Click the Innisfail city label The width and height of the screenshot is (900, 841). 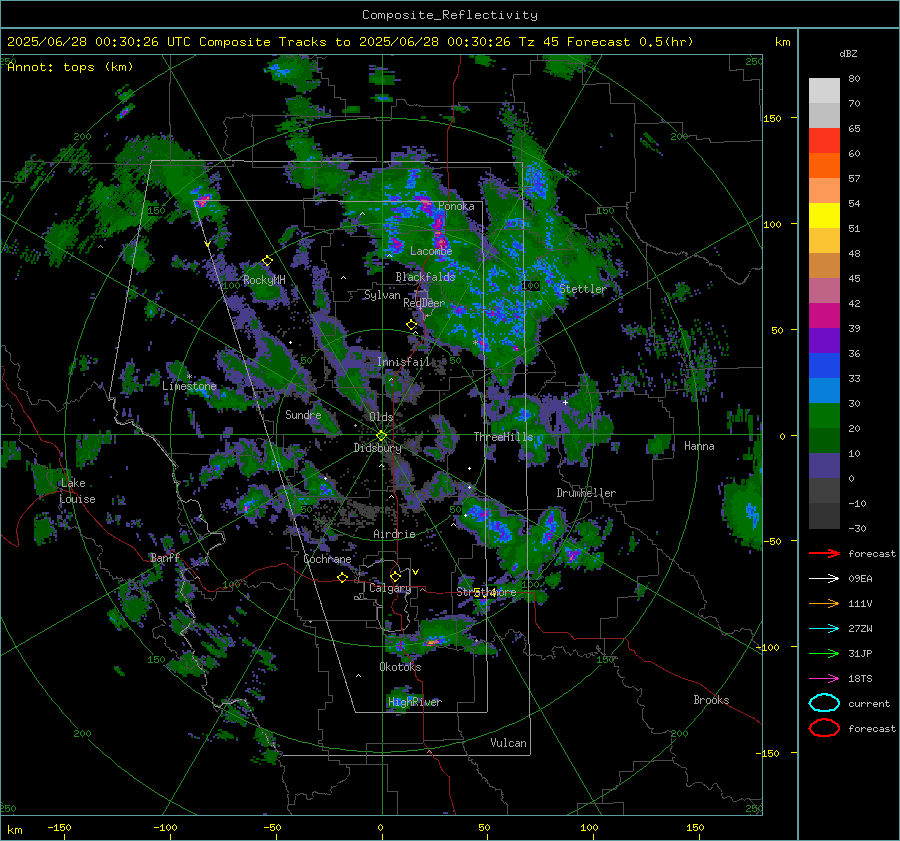[403, 362]
